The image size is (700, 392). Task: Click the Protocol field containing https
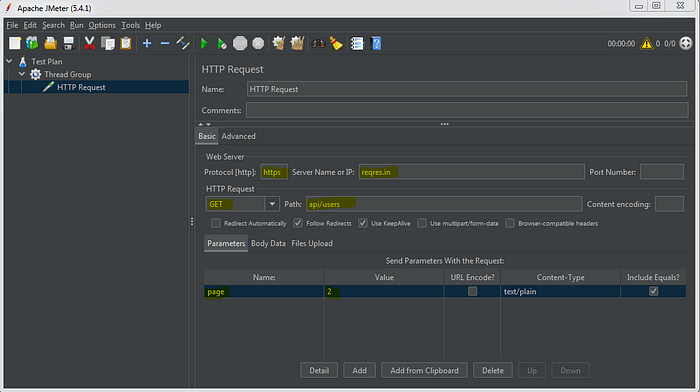click(274, 172)
